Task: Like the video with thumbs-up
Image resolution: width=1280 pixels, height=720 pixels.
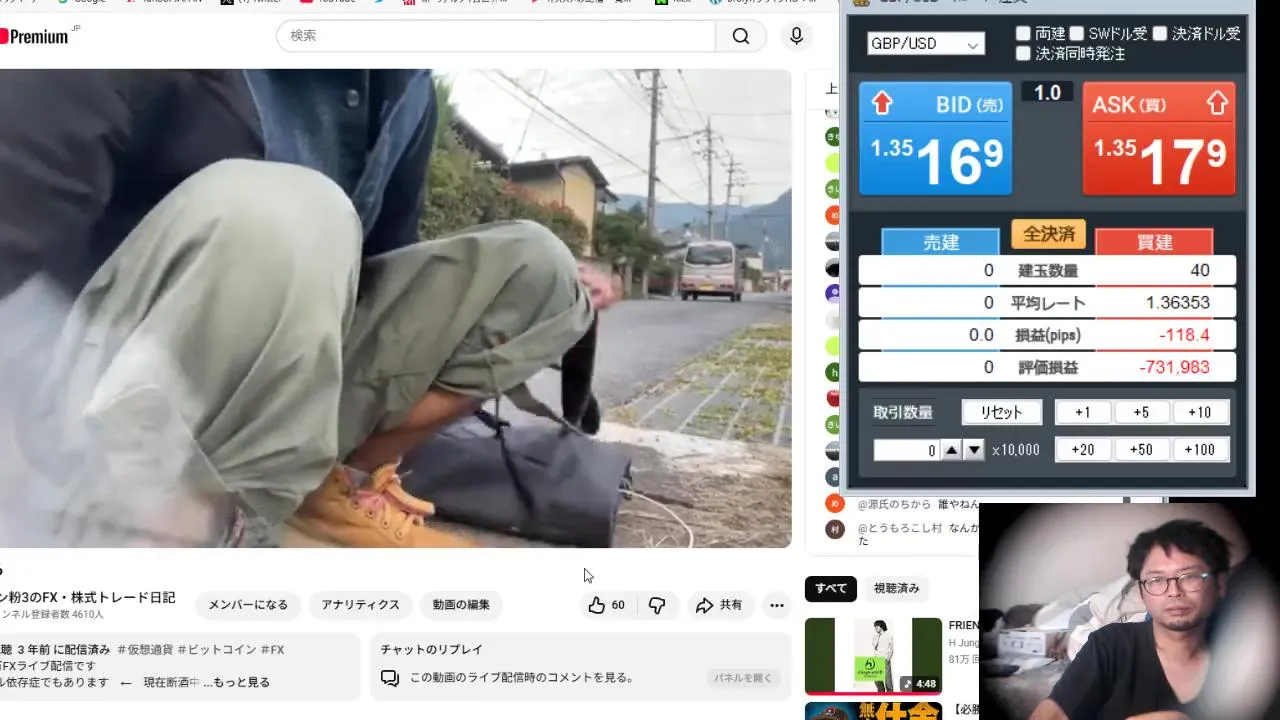Action: (606, 605)
